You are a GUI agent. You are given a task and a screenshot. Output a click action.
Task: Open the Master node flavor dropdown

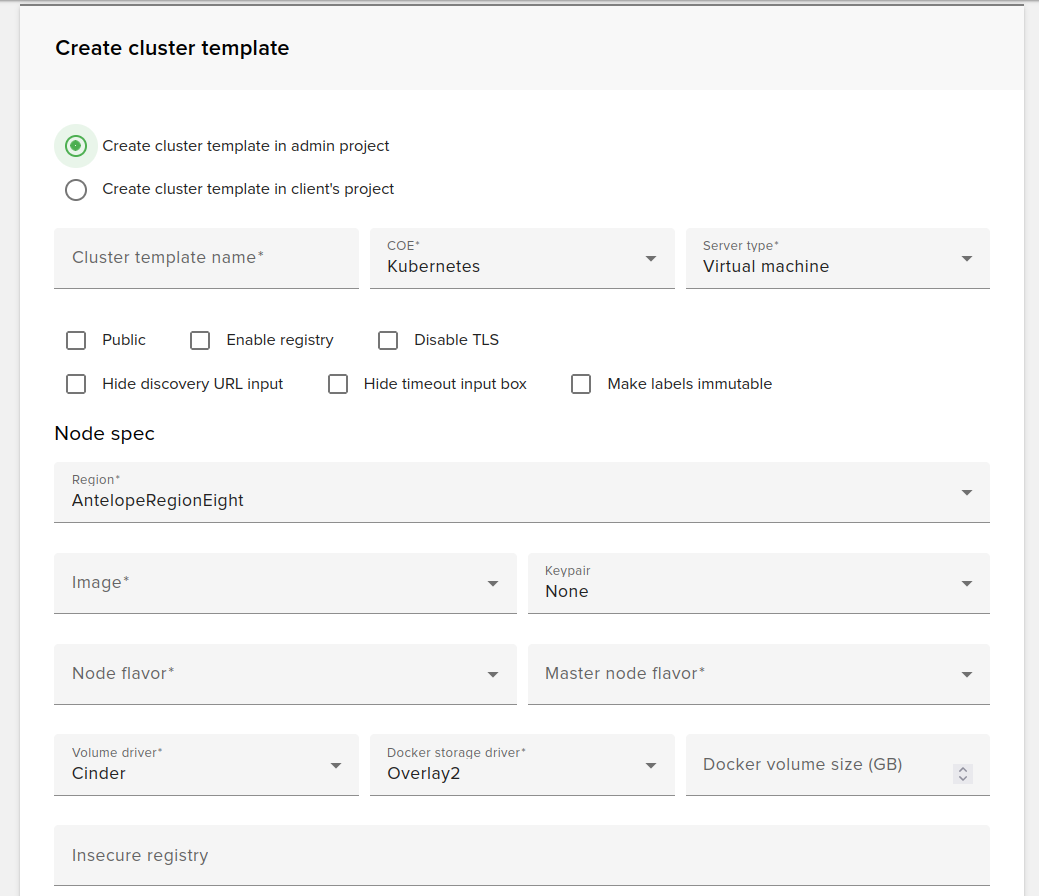pos(966,674)
